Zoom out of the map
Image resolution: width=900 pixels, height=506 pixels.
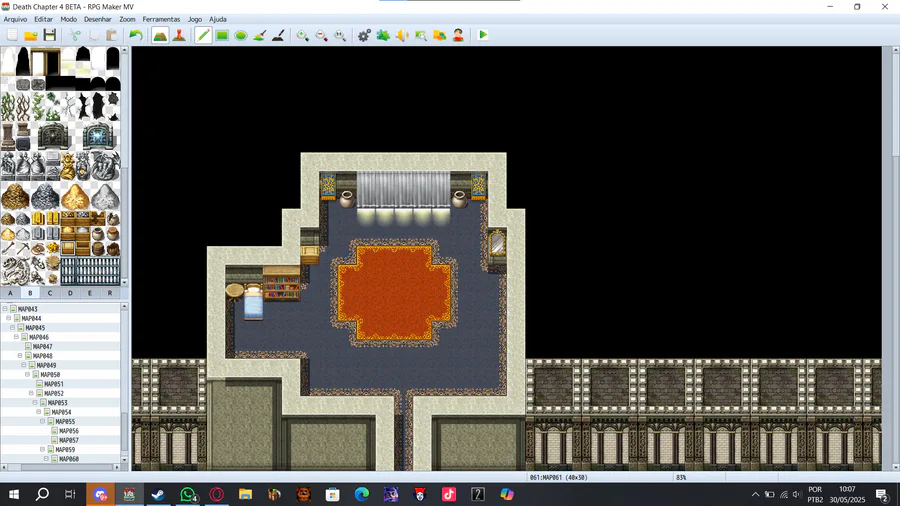(x=321, y=35)
